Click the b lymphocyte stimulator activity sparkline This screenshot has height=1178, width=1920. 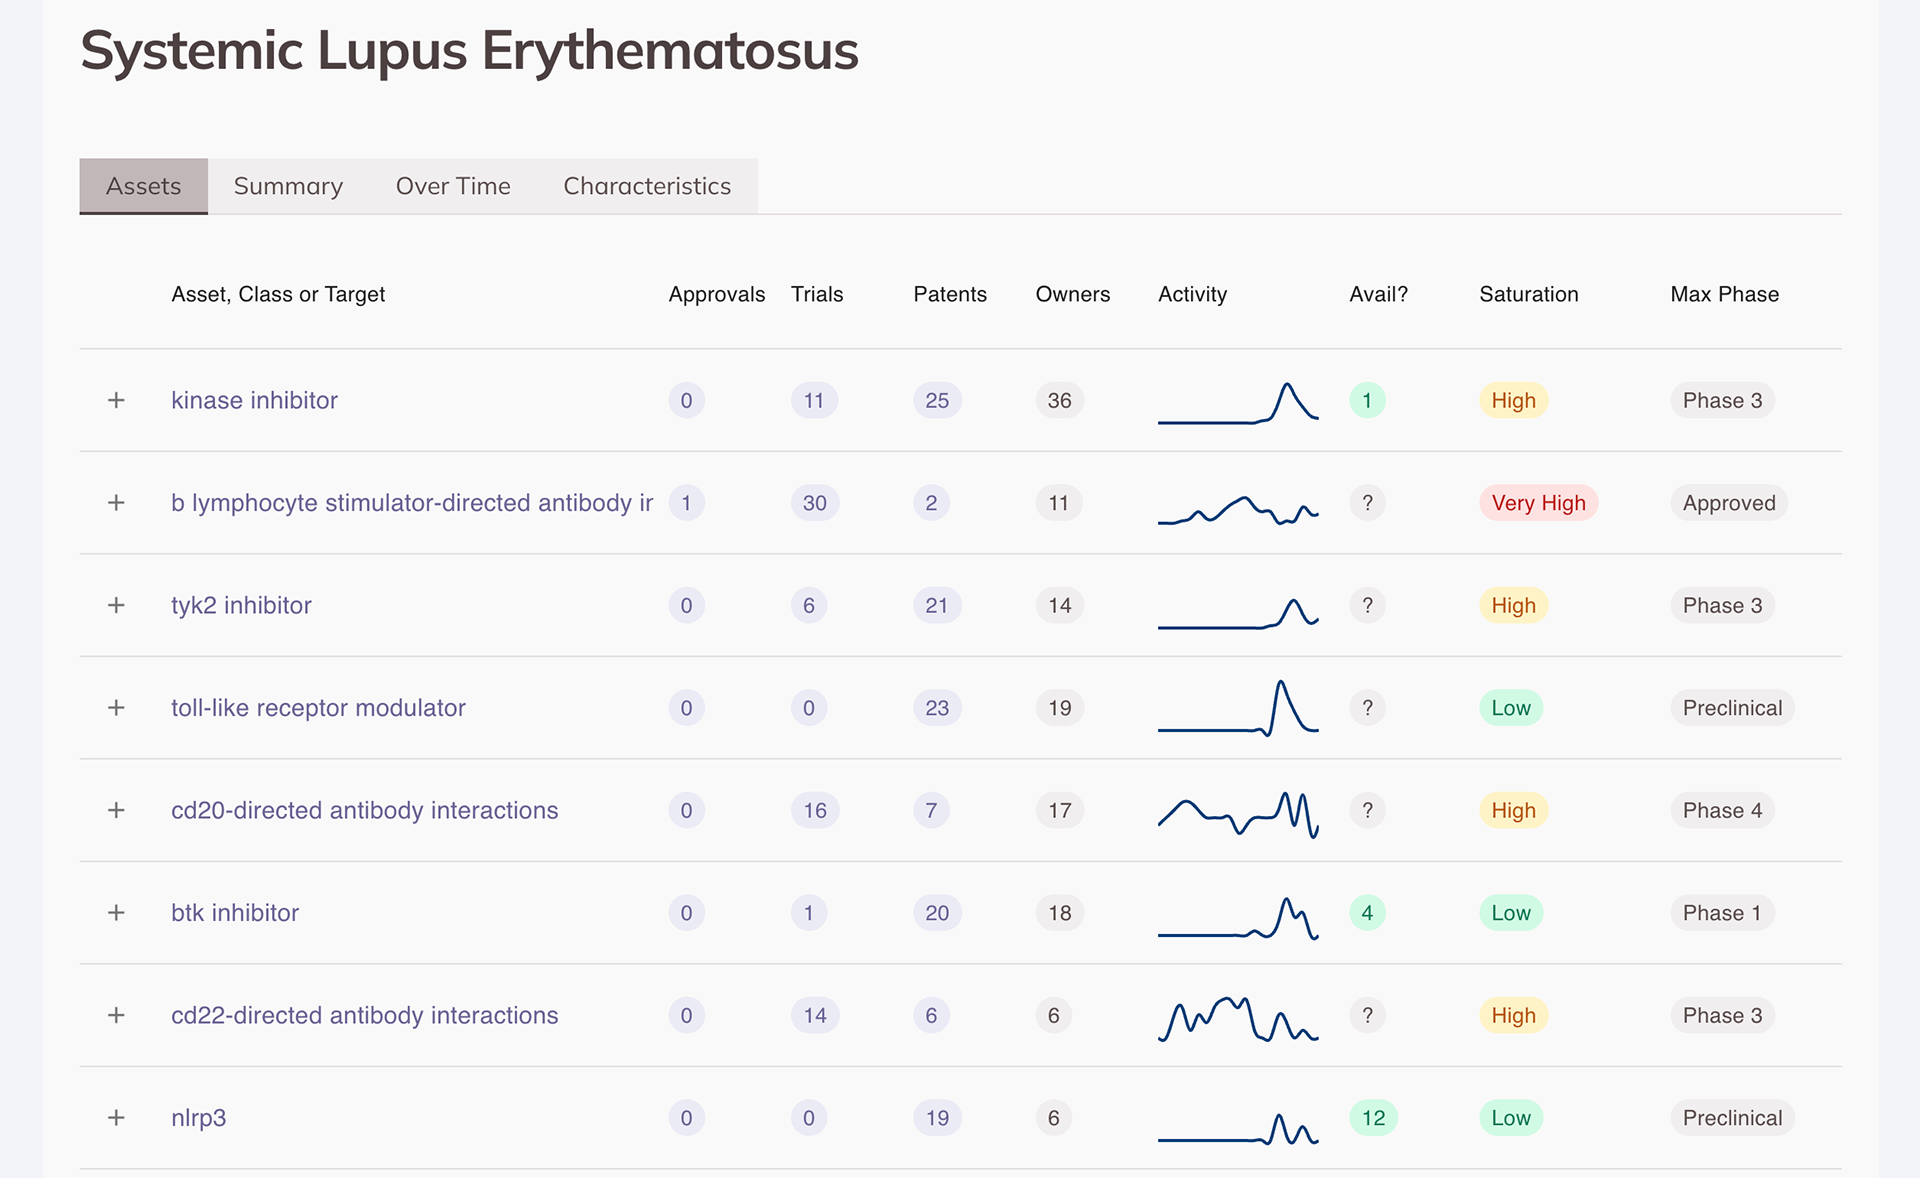point(1238,509)
